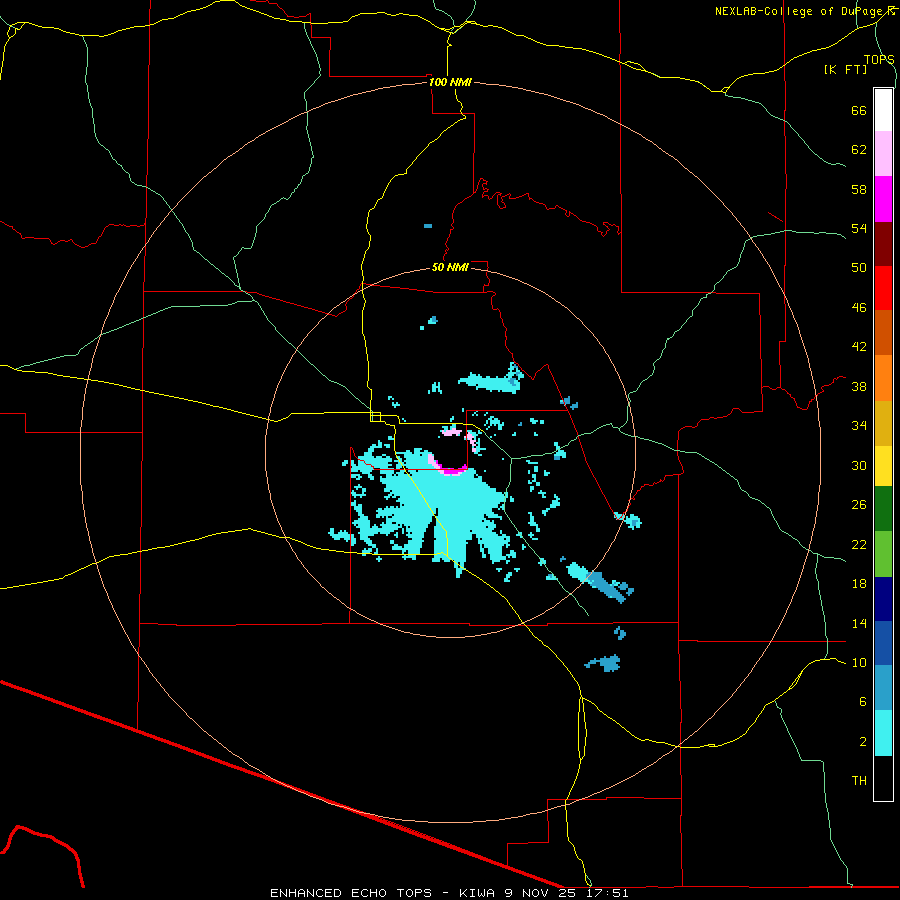Select the dark red legend color band
This screenshot has height=900, width=900.
(x=883, y=243)
